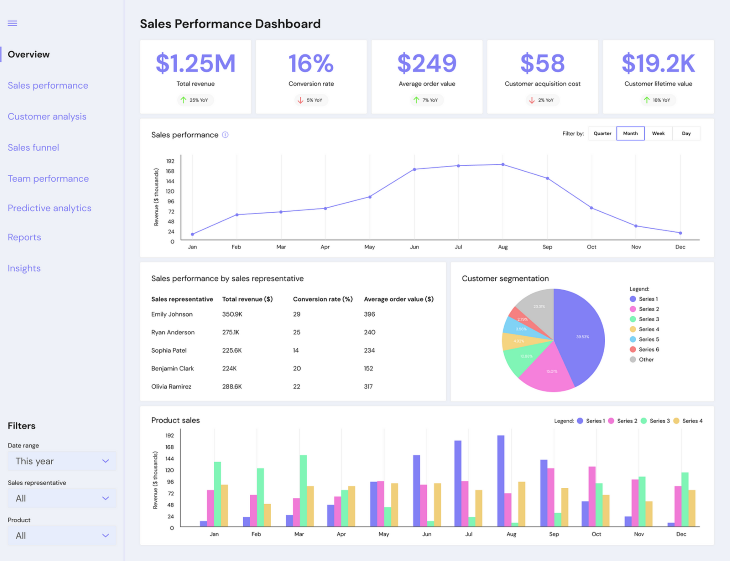This screenshot has height=561, width=730.
Task: Click the up arrow on Average order value card
Action: [x=416, y=100]
